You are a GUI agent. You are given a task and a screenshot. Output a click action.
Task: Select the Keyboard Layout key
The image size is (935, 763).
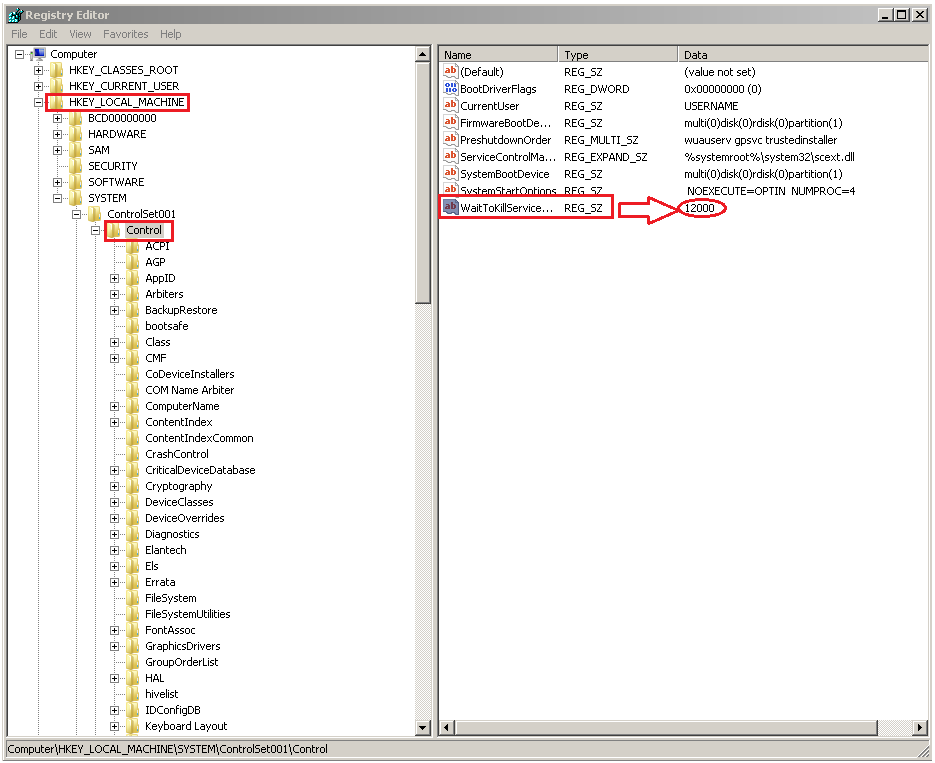click(186, 726)
